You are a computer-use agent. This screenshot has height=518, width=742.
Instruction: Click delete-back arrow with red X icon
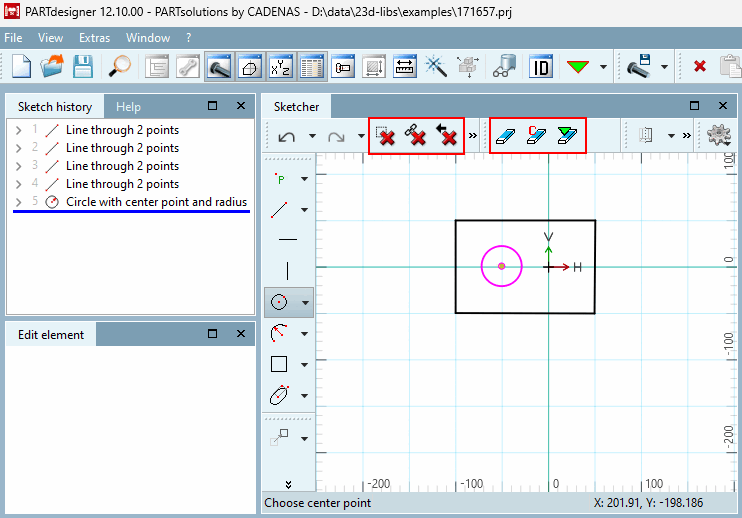[x=447, y=136]
